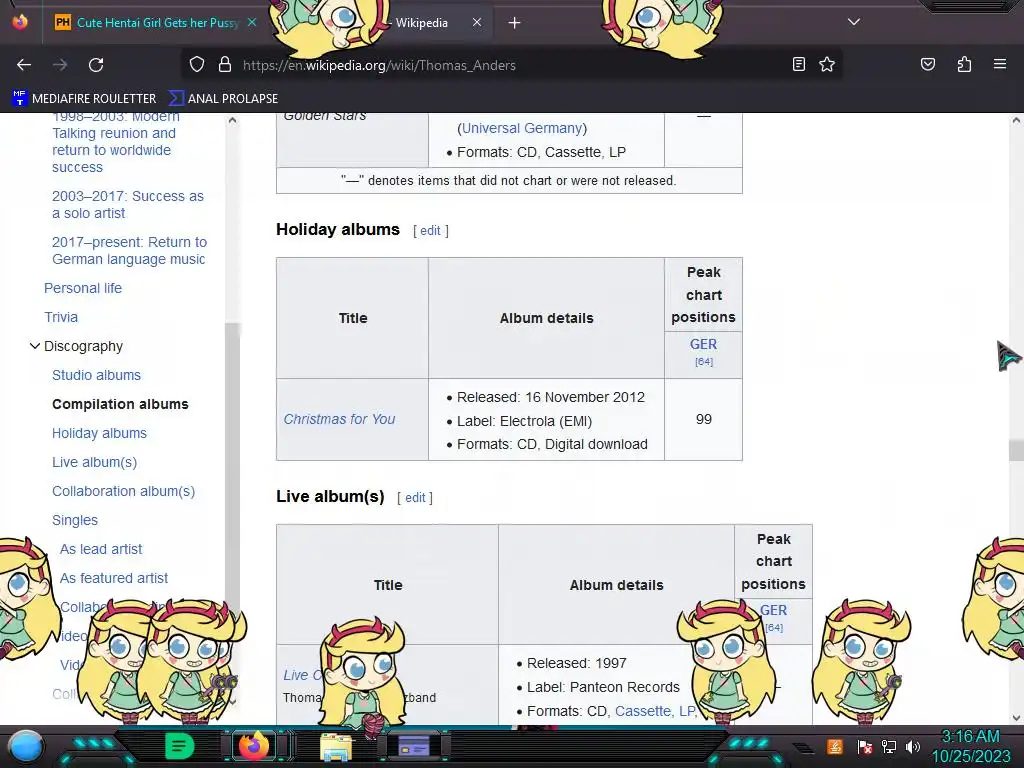1024x768 pixels.
Task: Switch to the Wikipedia tab
Action: (422, 23)
